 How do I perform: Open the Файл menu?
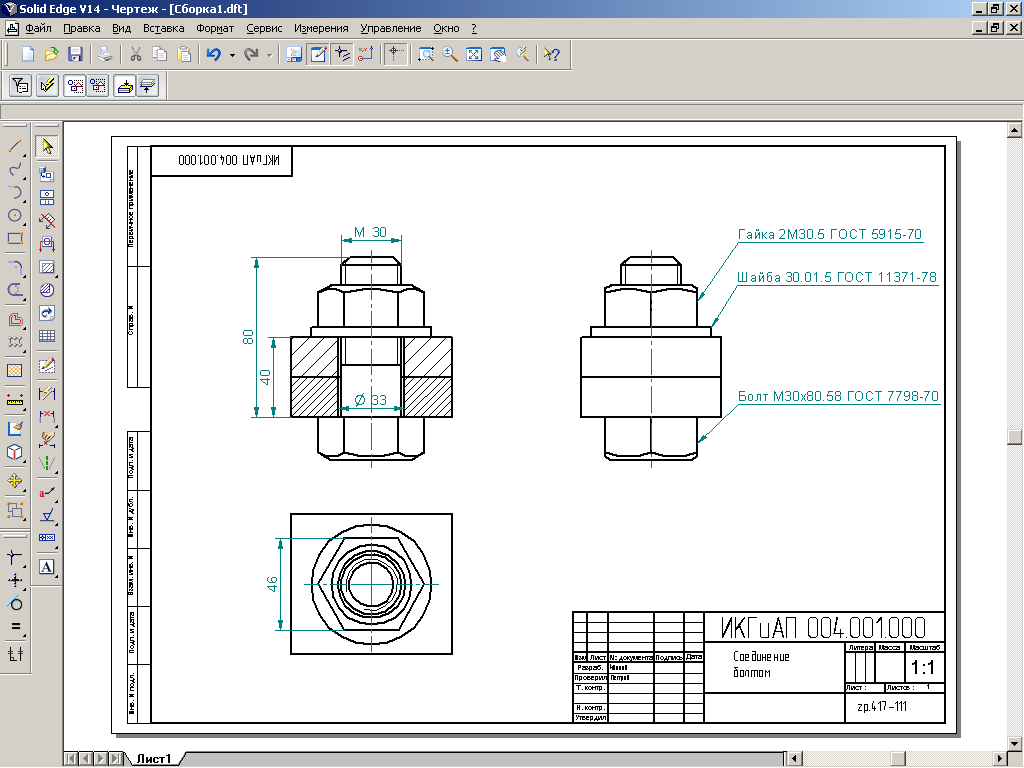click(38, 28)
